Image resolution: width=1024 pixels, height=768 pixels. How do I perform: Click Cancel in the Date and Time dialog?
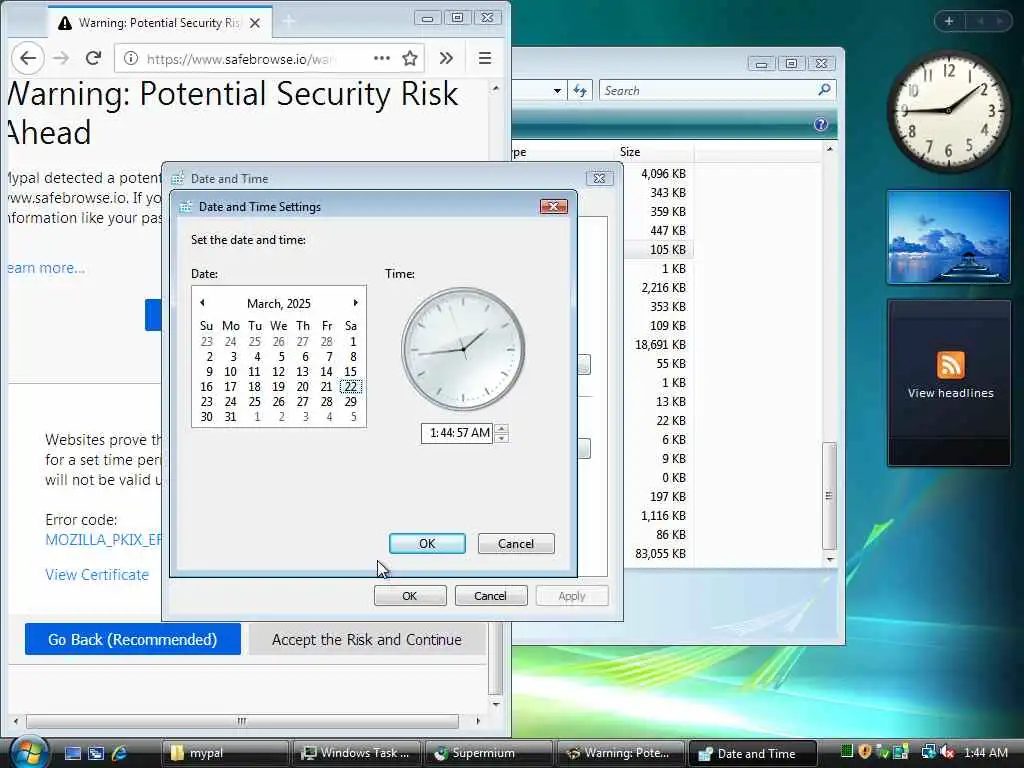click(x=490, y=596)
